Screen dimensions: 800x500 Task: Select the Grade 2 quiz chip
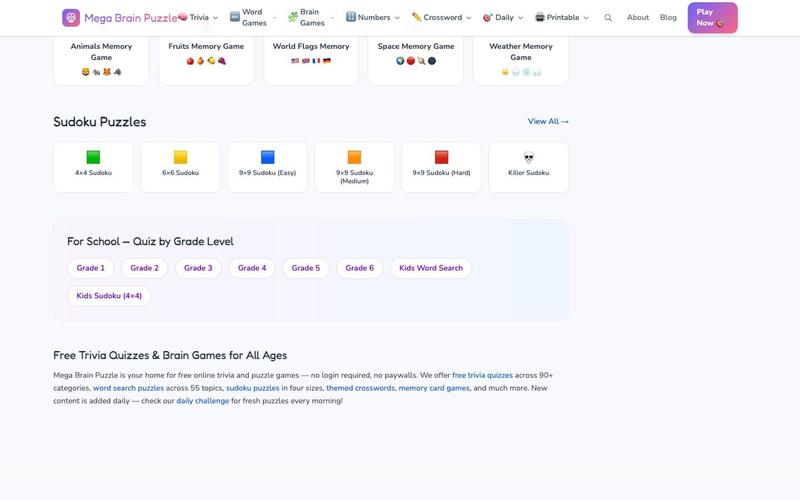click(x=144, y=268)
